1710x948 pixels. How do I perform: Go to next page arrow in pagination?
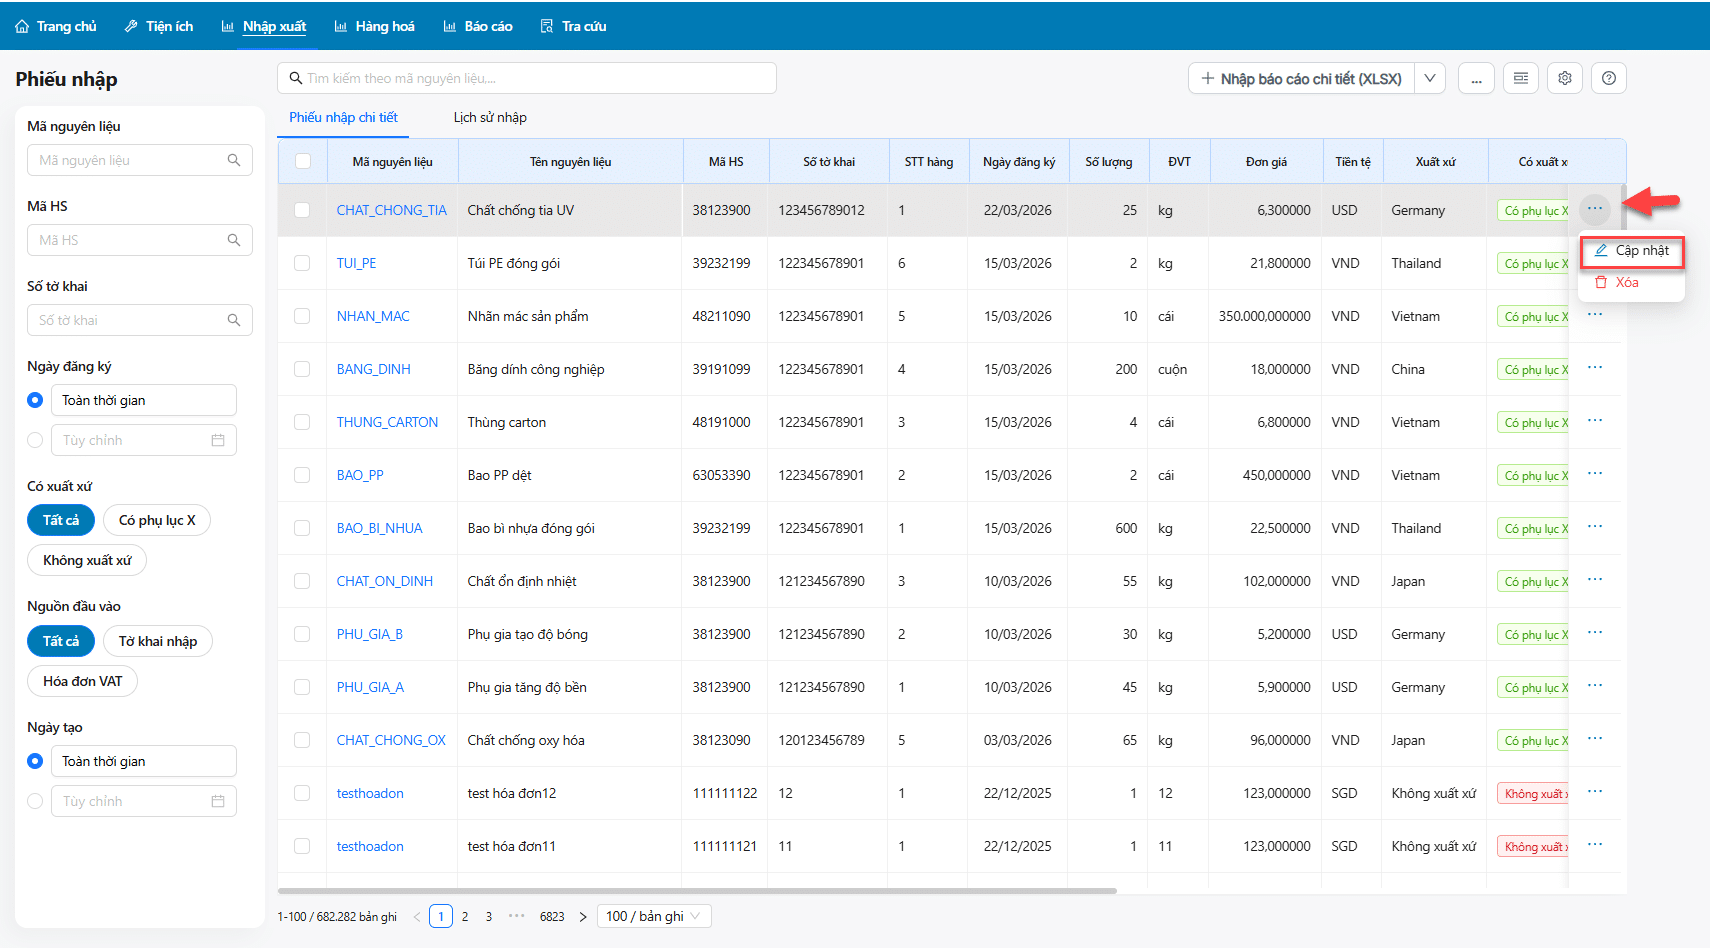pos(583,916)
